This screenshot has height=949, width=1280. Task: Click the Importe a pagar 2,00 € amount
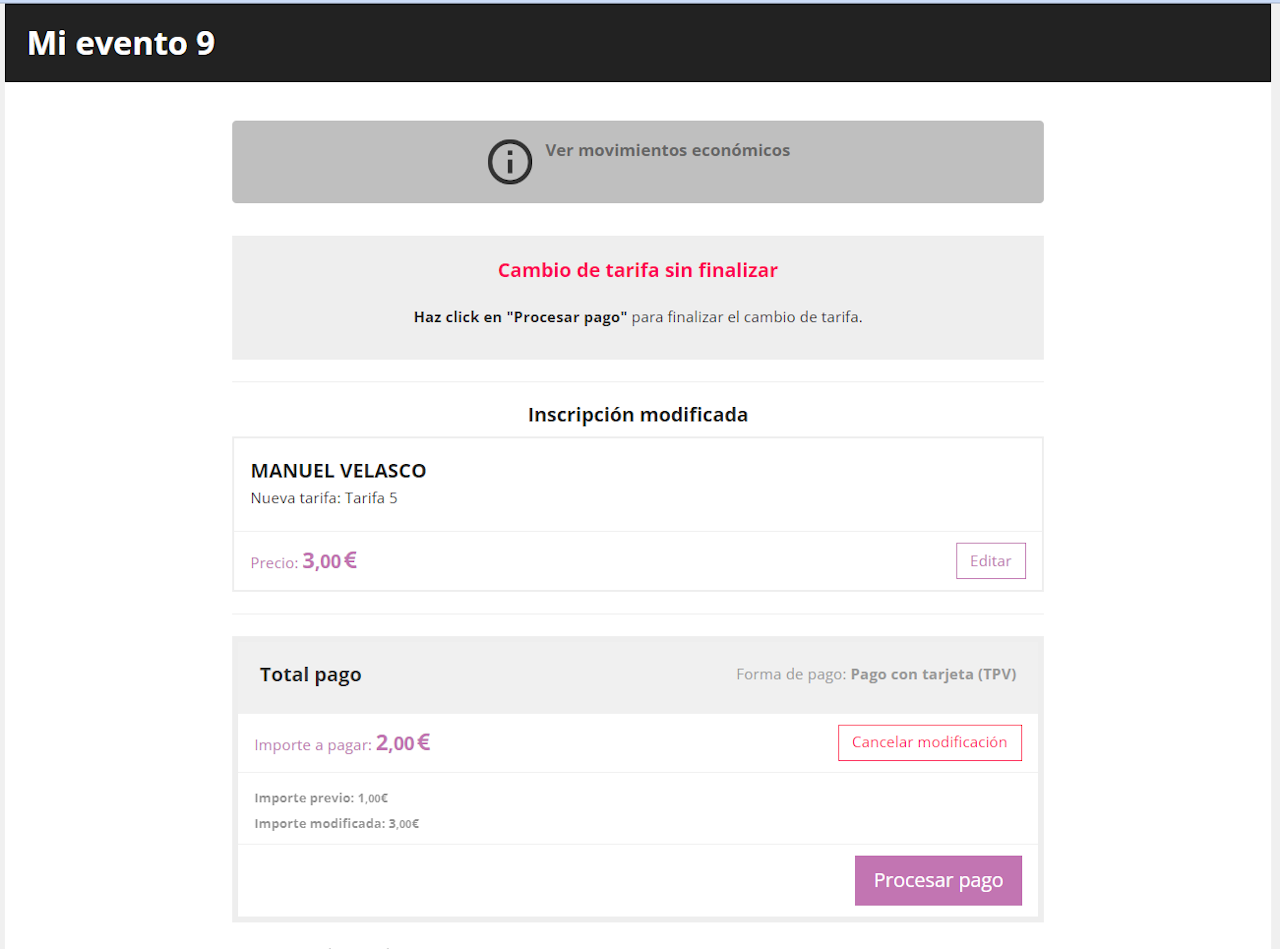[x=403, y=743]
